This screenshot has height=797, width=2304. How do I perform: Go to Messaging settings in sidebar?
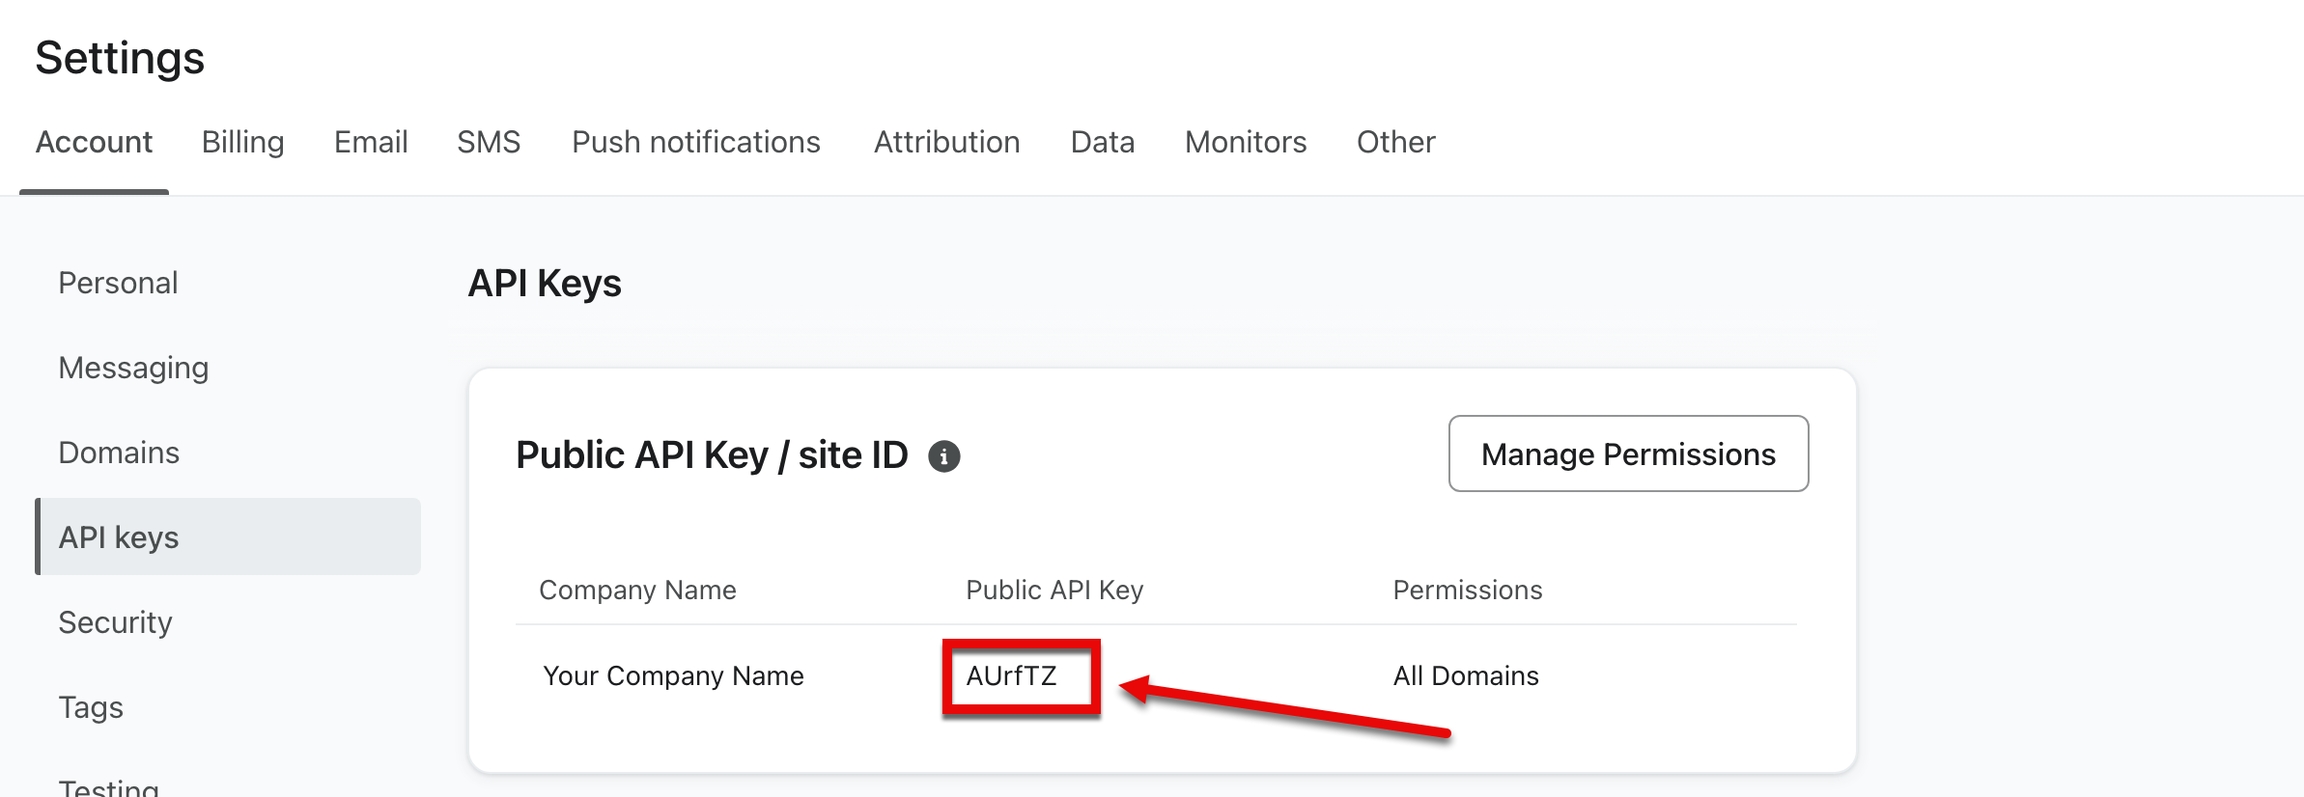click(x=133, y=368)
